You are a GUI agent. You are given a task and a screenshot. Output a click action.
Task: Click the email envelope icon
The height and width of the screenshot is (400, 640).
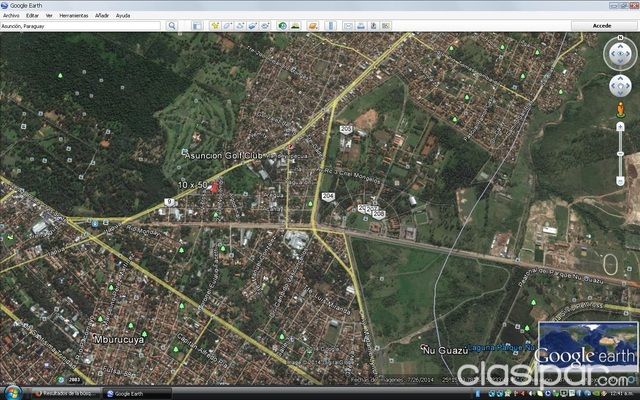tap(348, 26)
